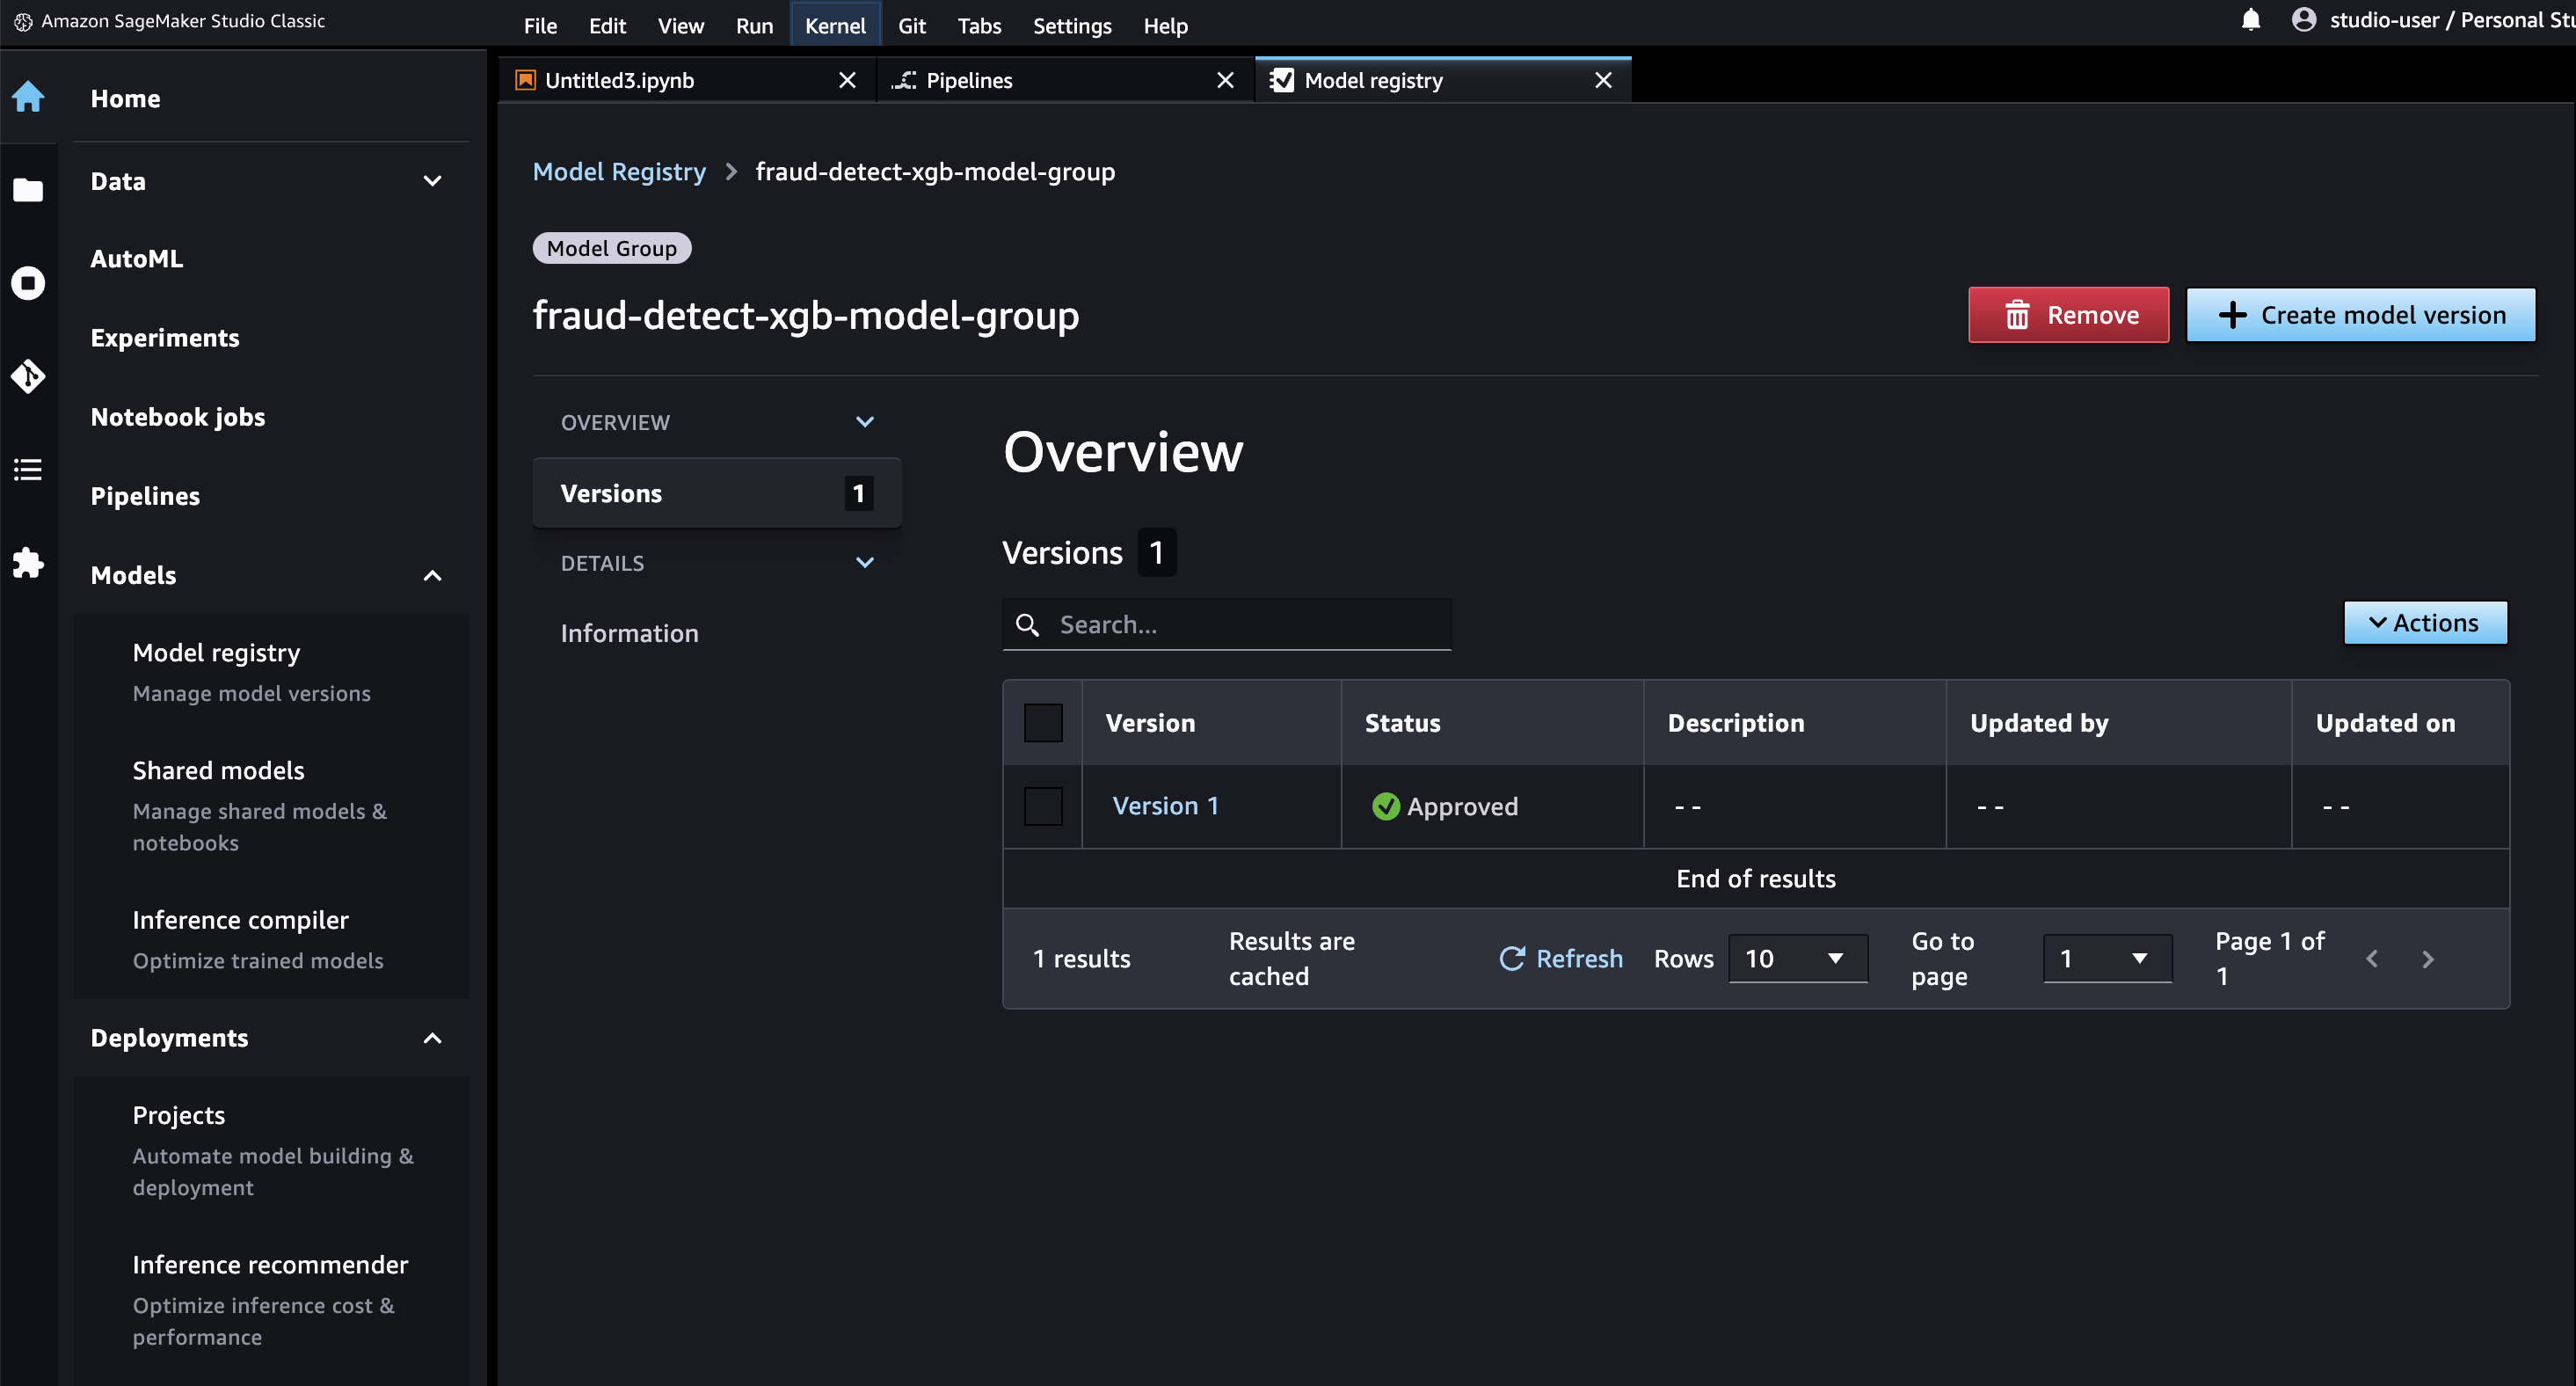The height and width of the screenshot is (1386, 2576).
Task: Select all versions via header checkbox
Action: [1043, 723]
